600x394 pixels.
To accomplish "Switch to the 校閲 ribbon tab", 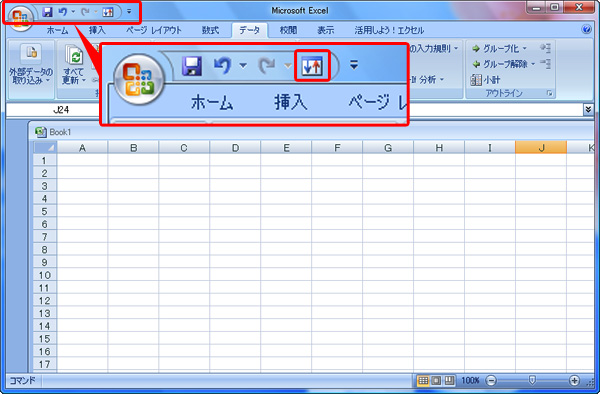I will pyautogui.click(x=288, y=30).
